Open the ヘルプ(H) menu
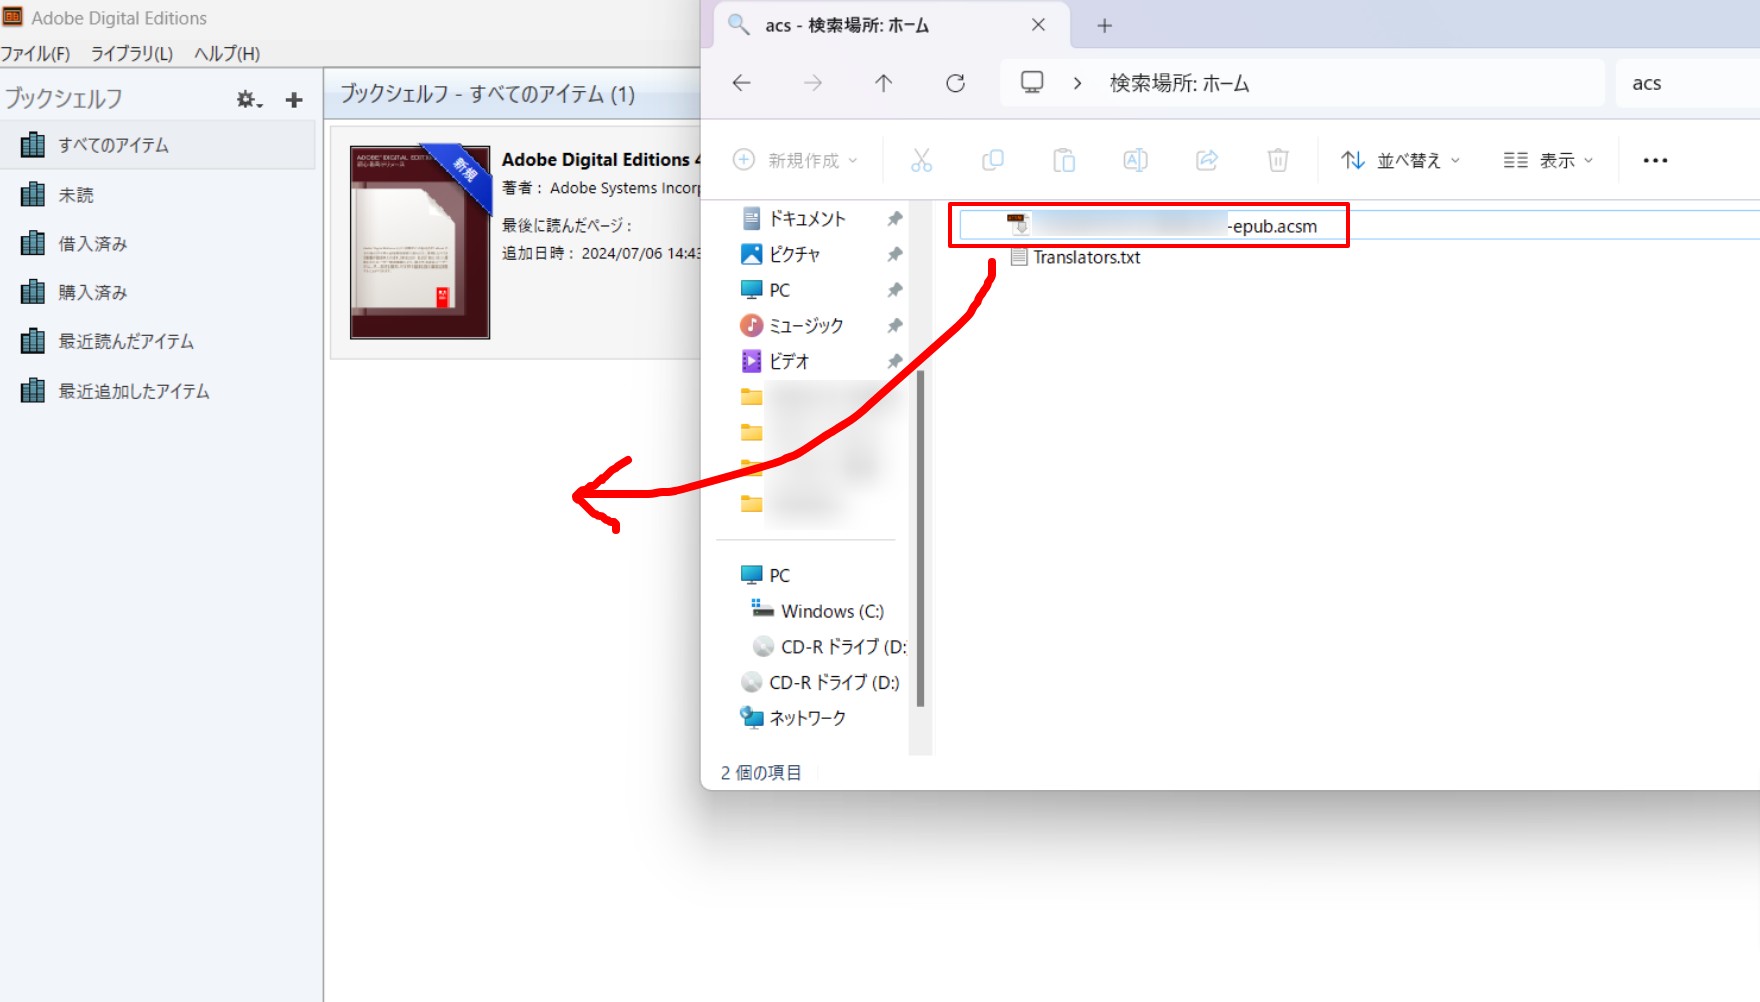 coord(227,53)
